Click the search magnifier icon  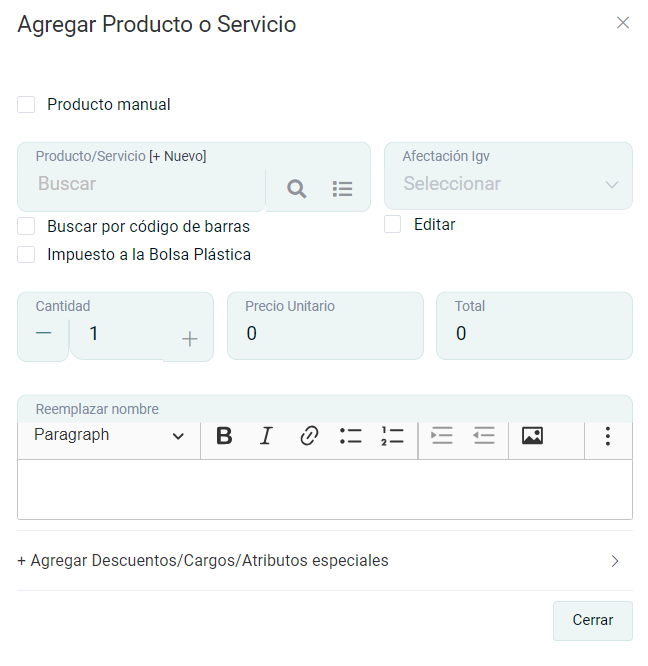pos(297,189)
